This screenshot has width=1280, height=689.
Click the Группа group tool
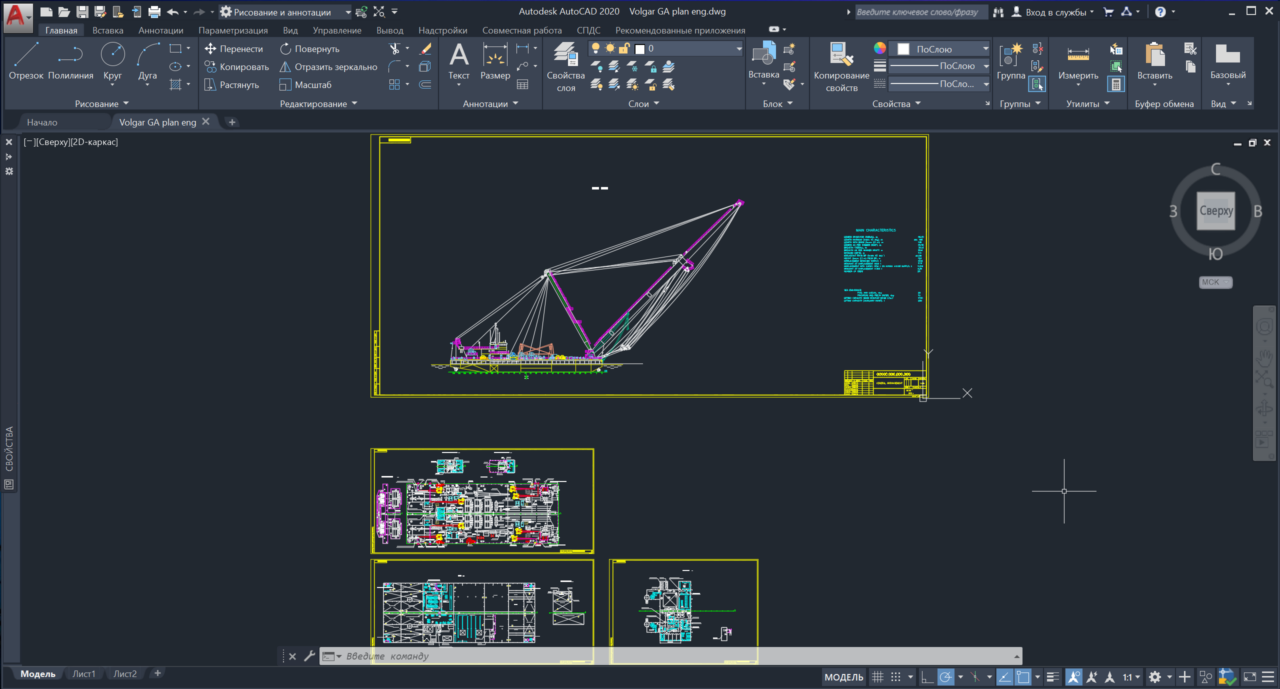(x=1011, y=62)
